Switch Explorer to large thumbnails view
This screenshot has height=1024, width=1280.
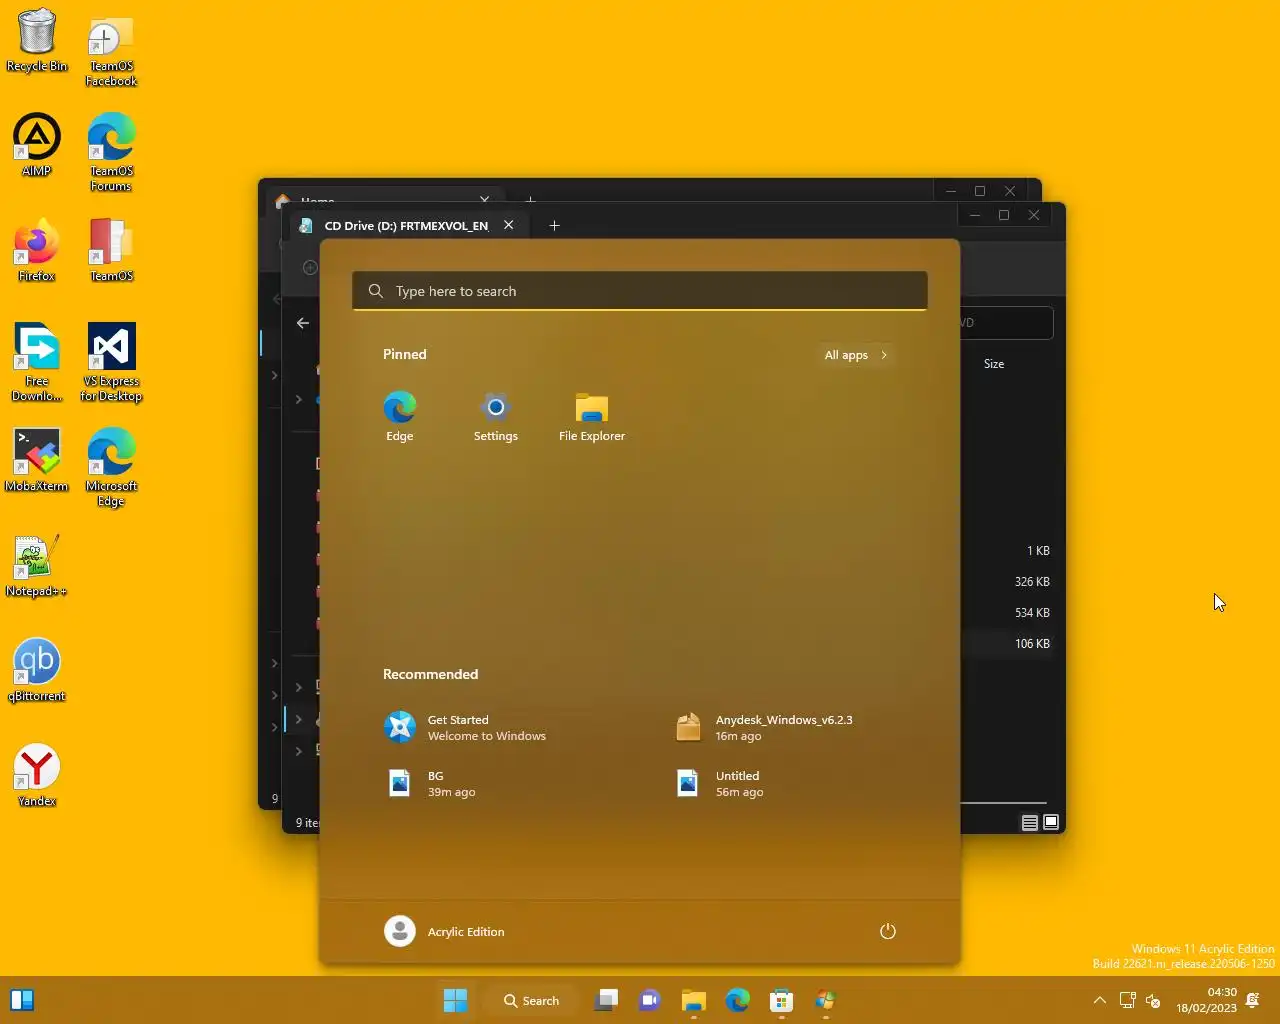click(1051, 822)
